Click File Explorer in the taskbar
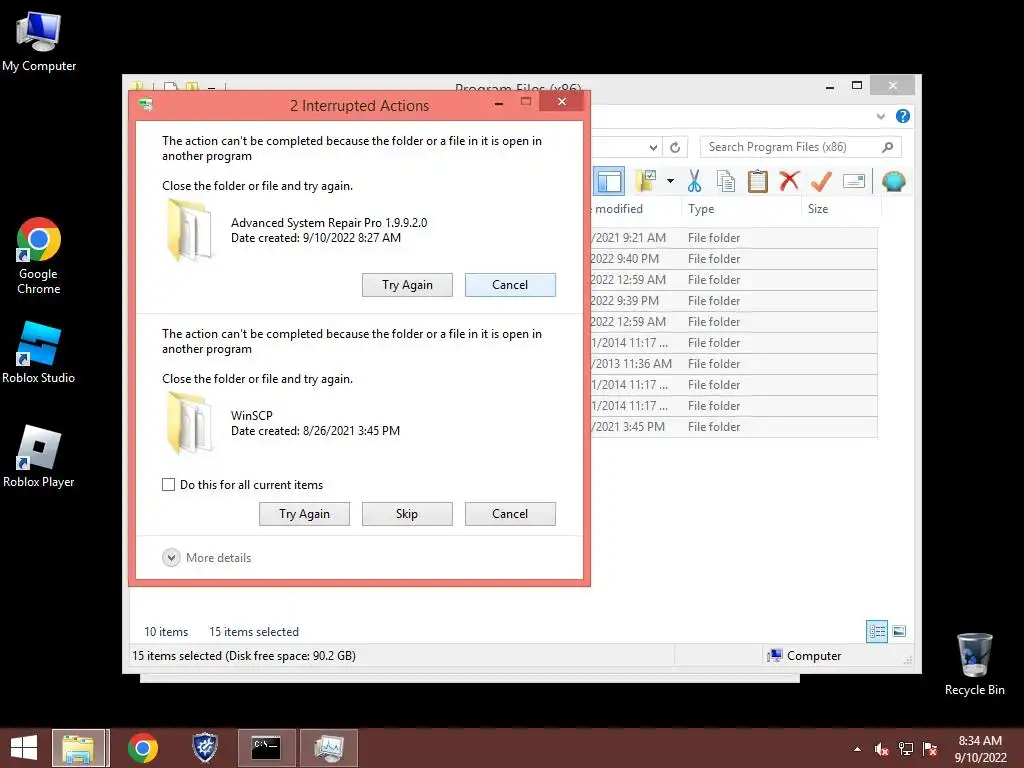Viewport: 1024px width, 768px height. 78,748
